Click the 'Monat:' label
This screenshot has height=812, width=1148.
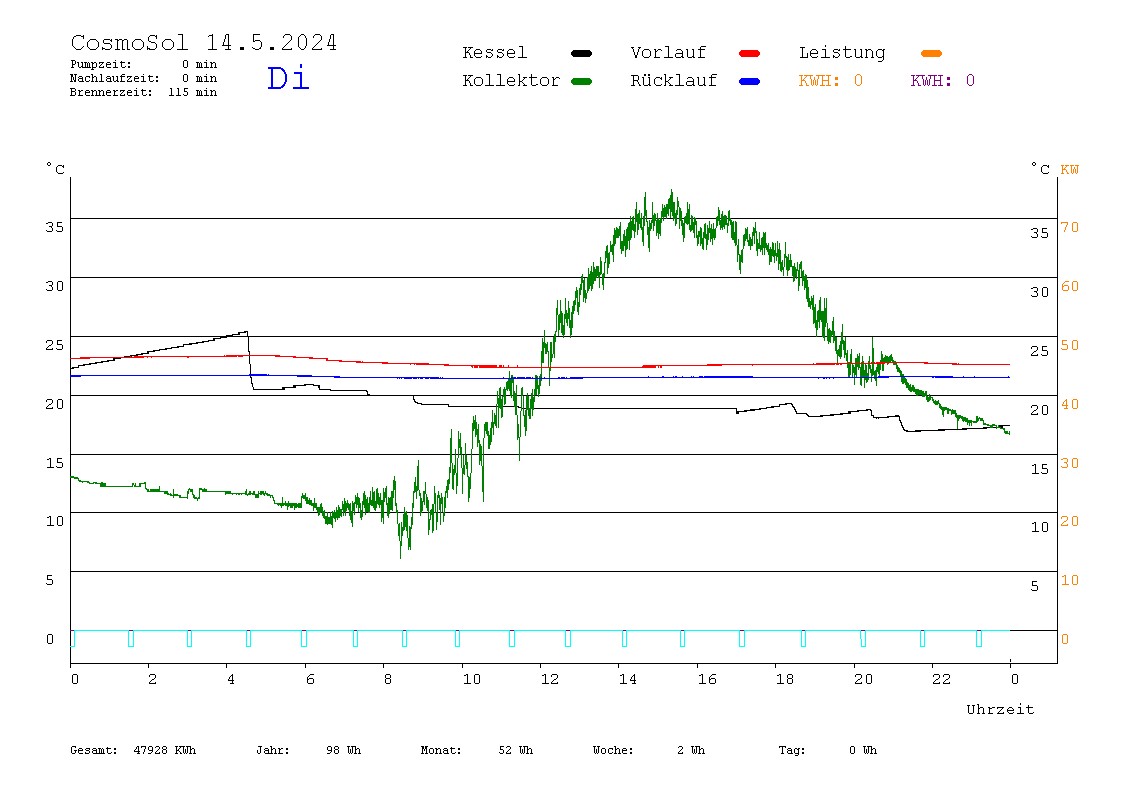(x=441, y=750)
